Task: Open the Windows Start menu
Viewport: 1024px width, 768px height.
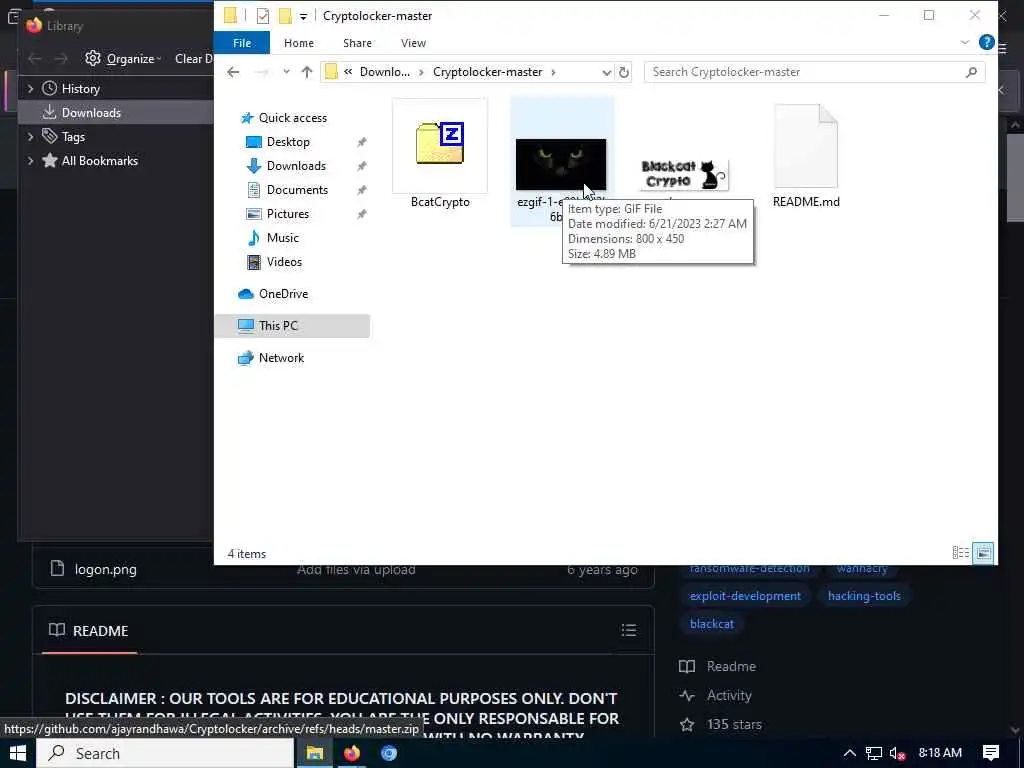Action: coord(18,753)
